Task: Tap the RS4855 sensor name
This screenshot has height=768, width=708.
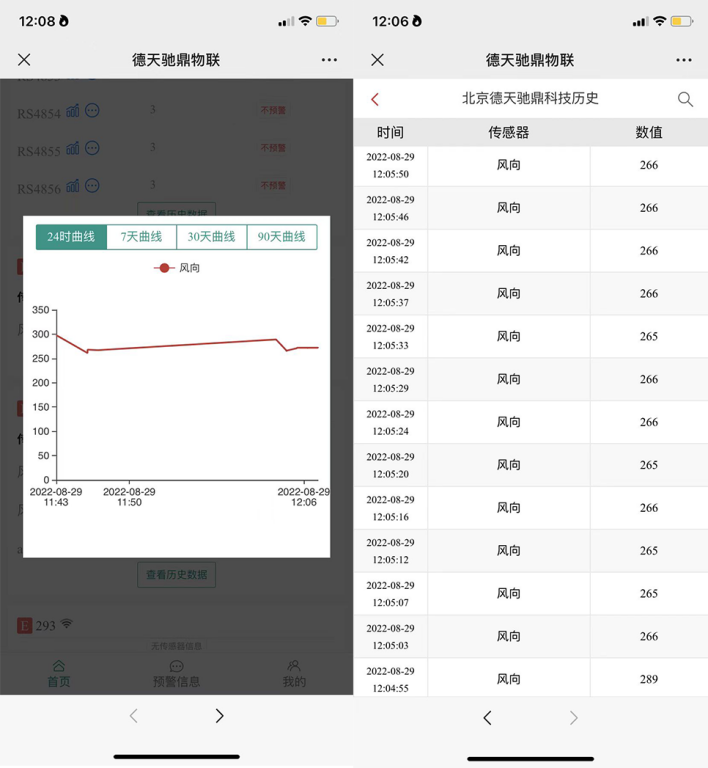Action: point(39,151)
